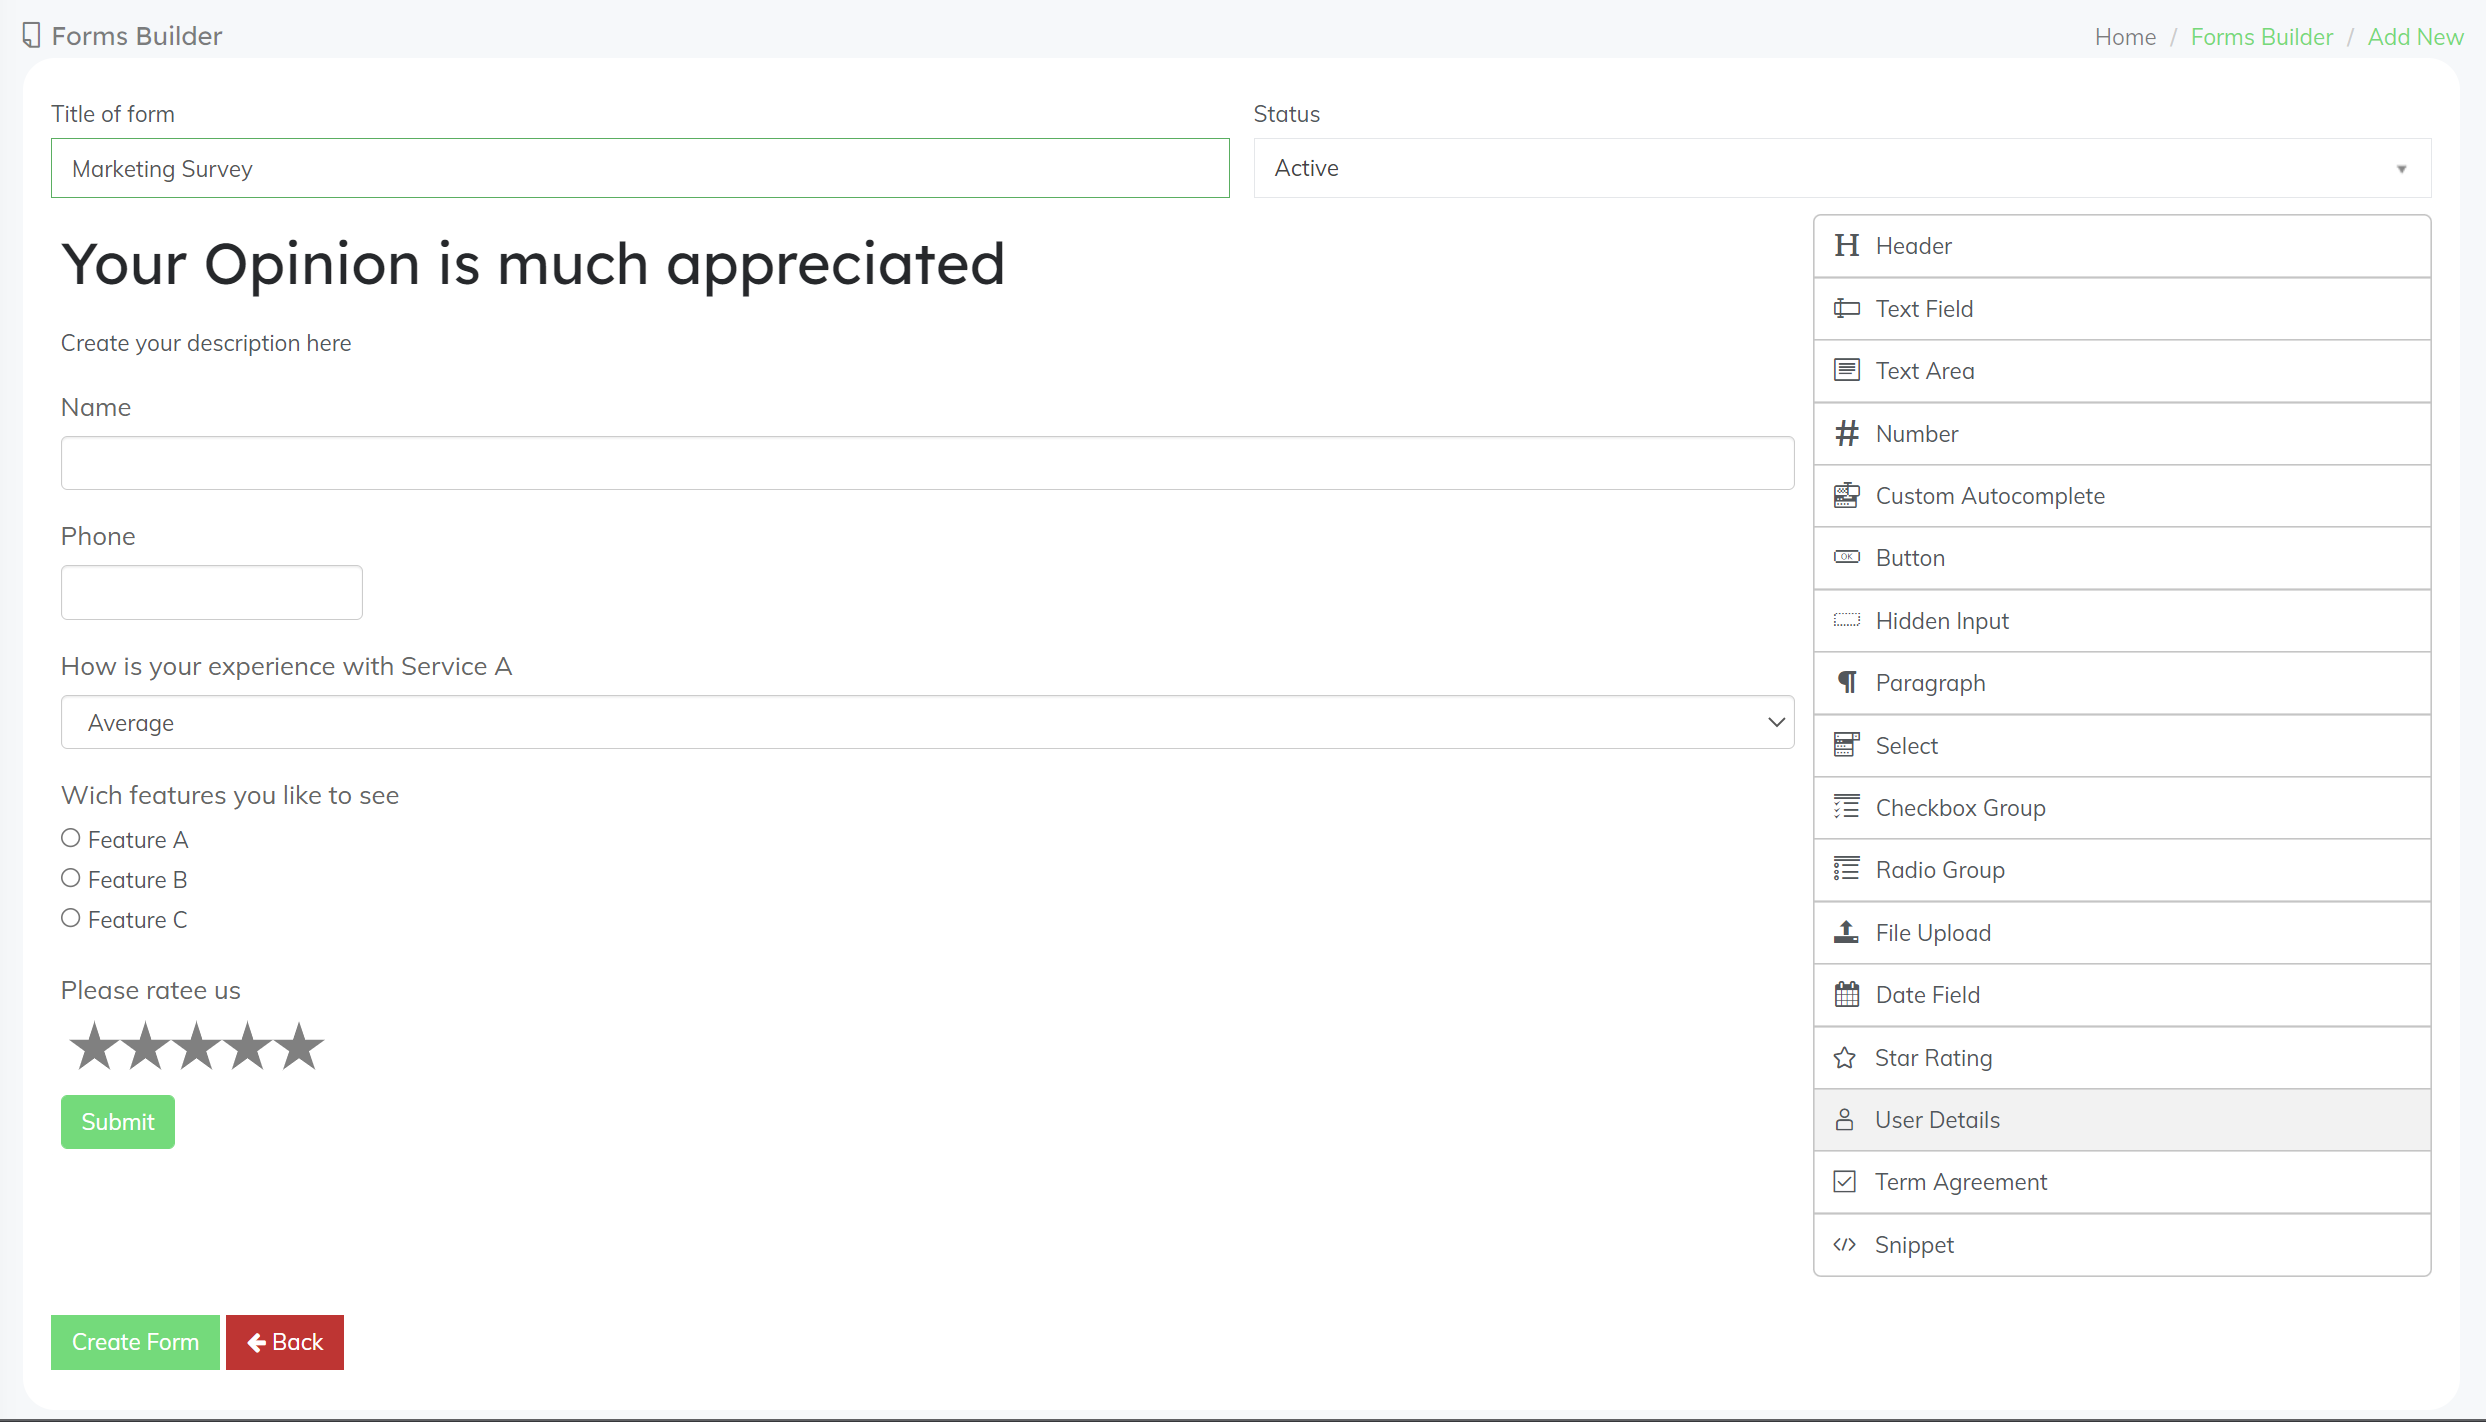Click the form title input Marketing Survey
Image resolution: width=2486 pixels, height=1422 pixels.
[640, 168]
